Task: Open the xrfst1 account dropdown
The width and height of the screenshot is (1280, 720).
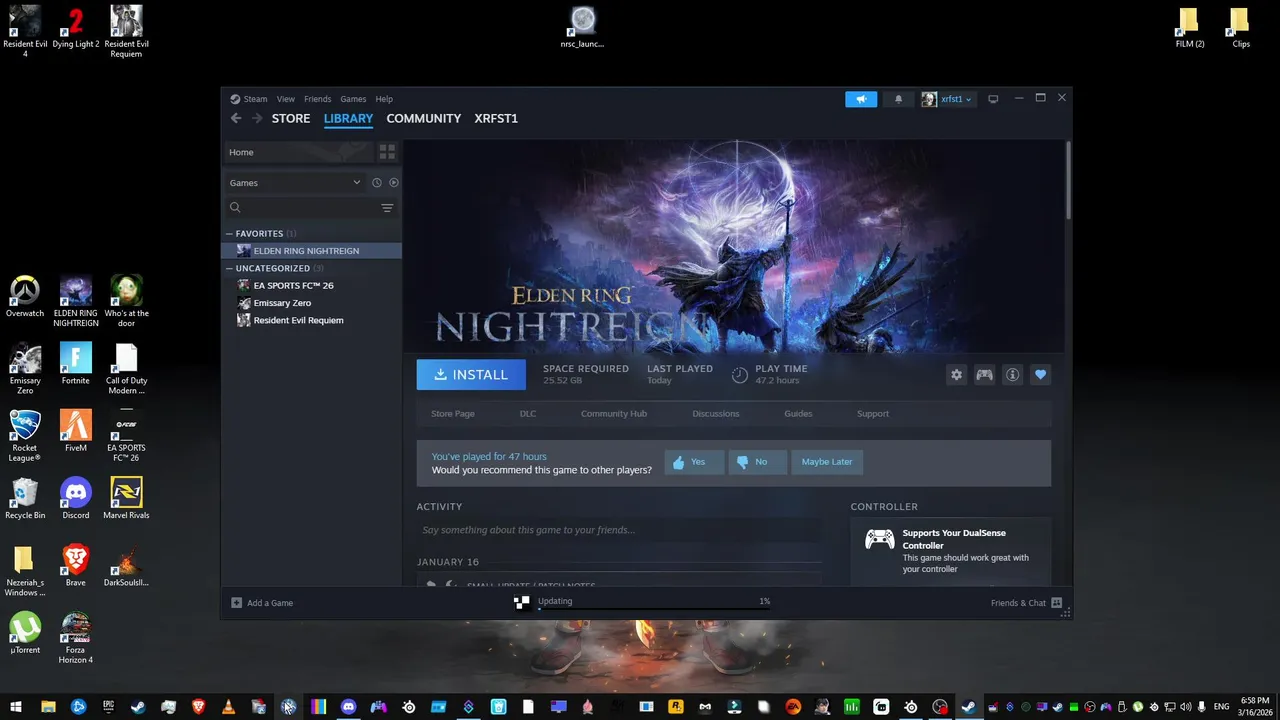Action: (947, 99)
